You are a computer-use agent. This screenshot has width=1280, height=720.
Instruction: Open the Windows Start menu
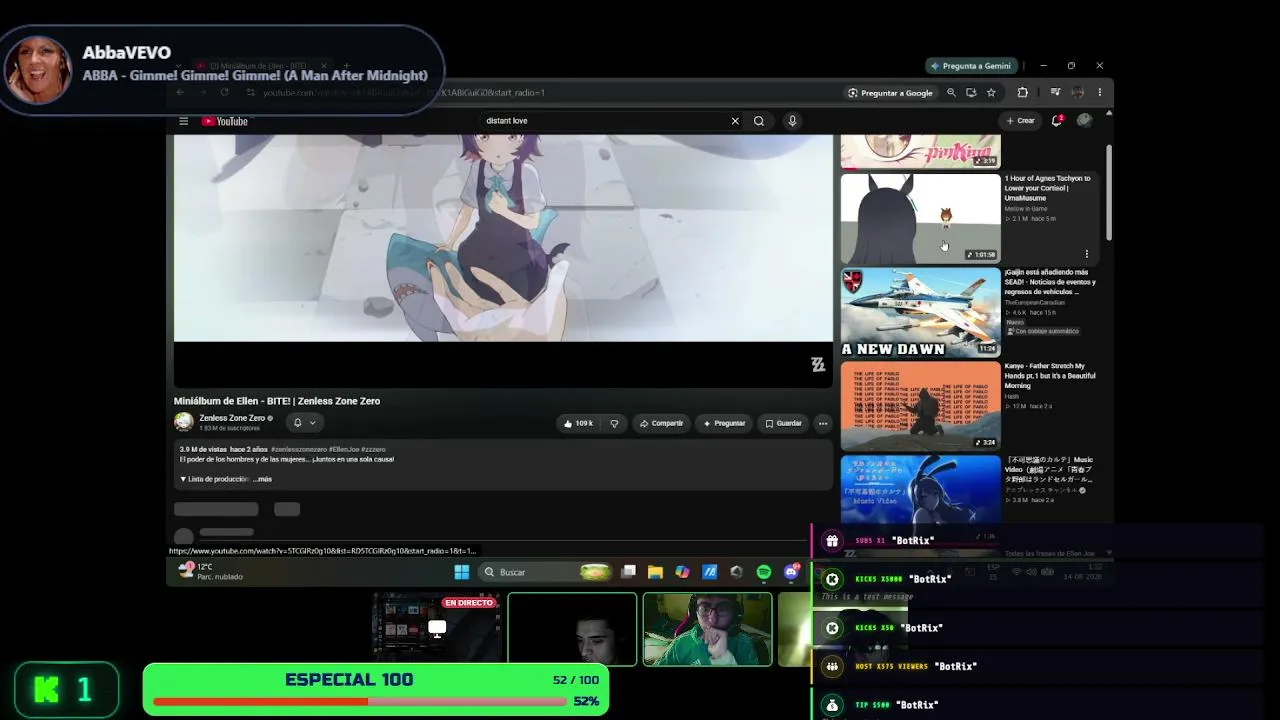click(461, 572)
